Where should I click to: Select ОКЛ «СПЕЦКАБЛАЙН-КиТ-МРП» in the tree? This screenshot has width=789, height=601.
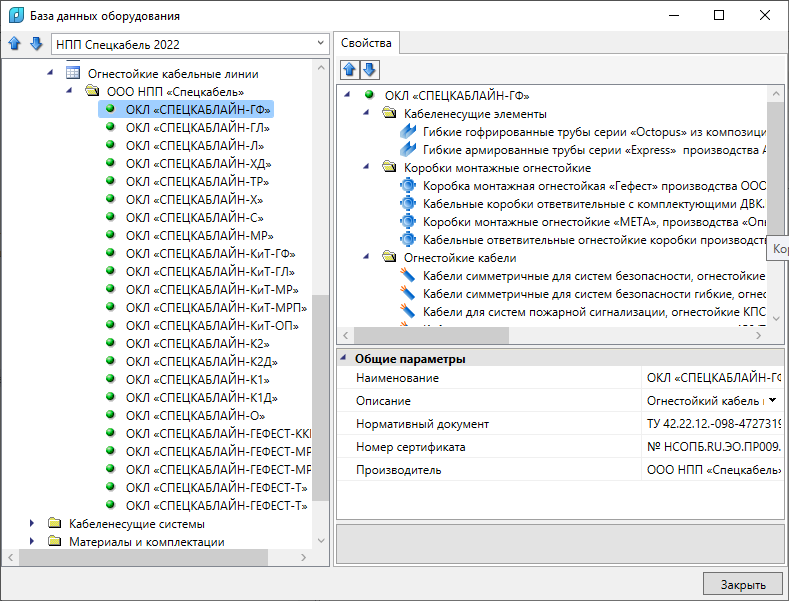click(x=216, y=308)
